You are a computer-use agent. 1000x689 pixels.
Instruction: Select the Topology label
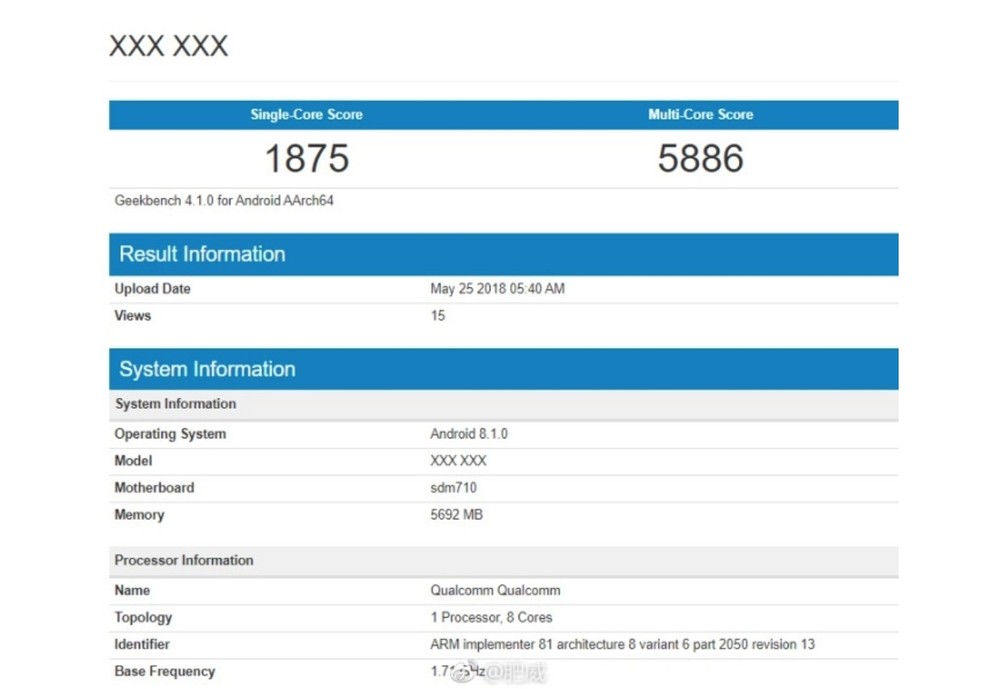[143, 618]
